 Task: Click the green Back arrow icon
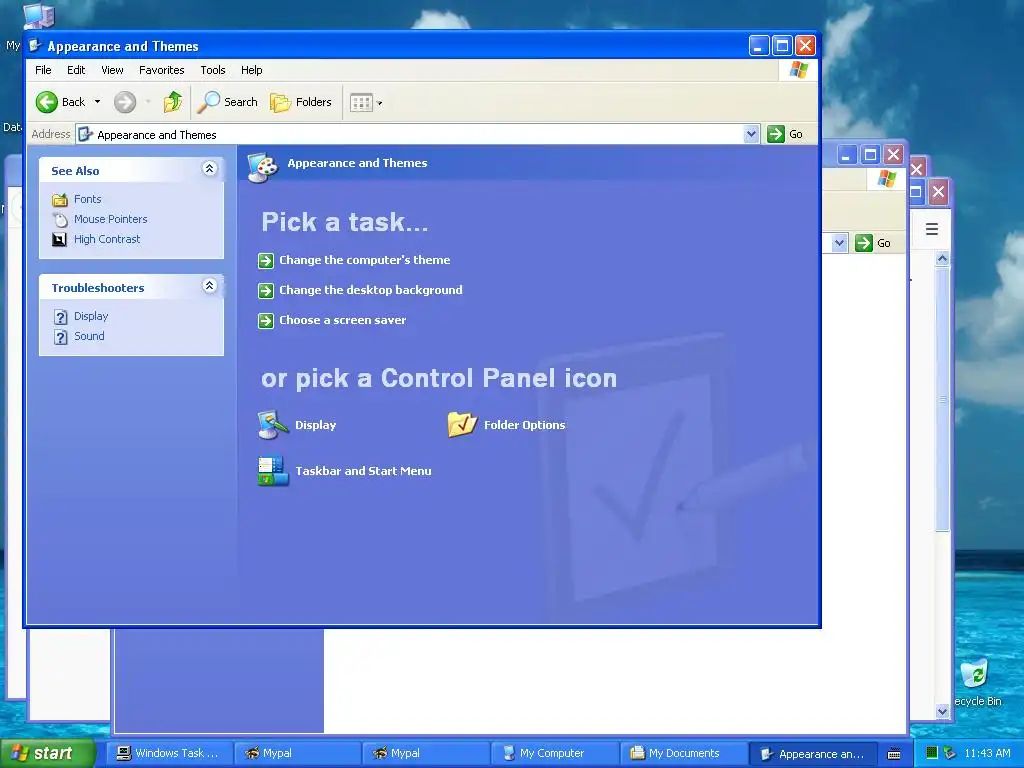click(x=47, y=102)
